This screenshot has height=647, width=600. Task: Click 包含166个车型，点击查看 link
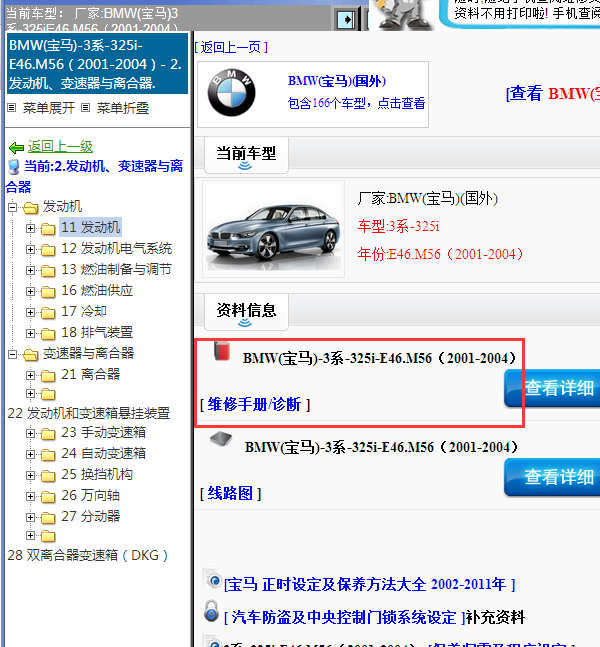click(356, 103)
